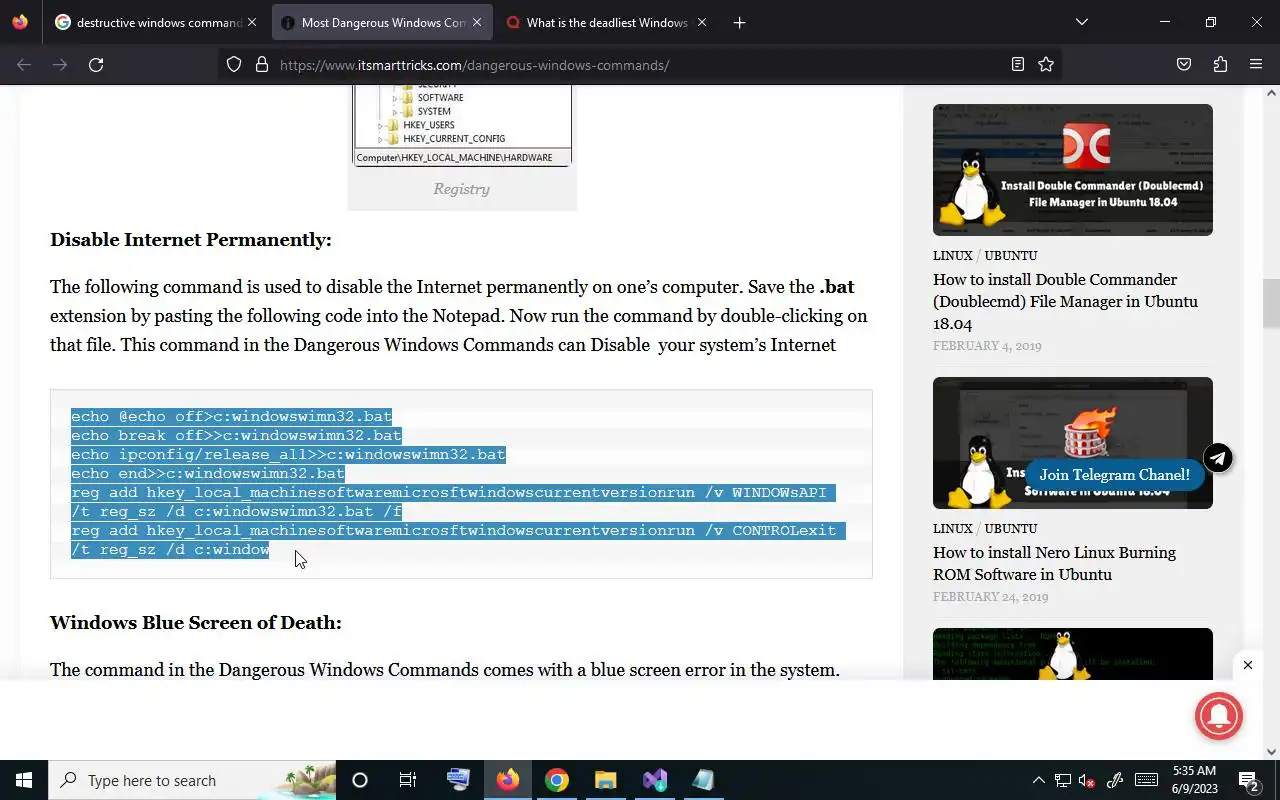Click UBUNTU category above Nero Linux article
Screen dimensions: 1280x800
[1011, 529]
